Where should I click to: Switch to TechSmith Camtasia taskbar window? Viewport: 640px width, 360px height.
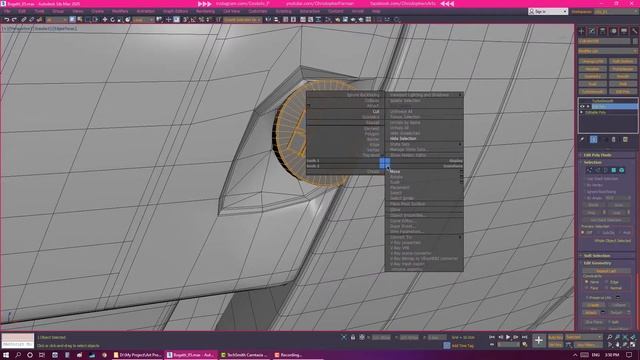click(x=244, y=355)
